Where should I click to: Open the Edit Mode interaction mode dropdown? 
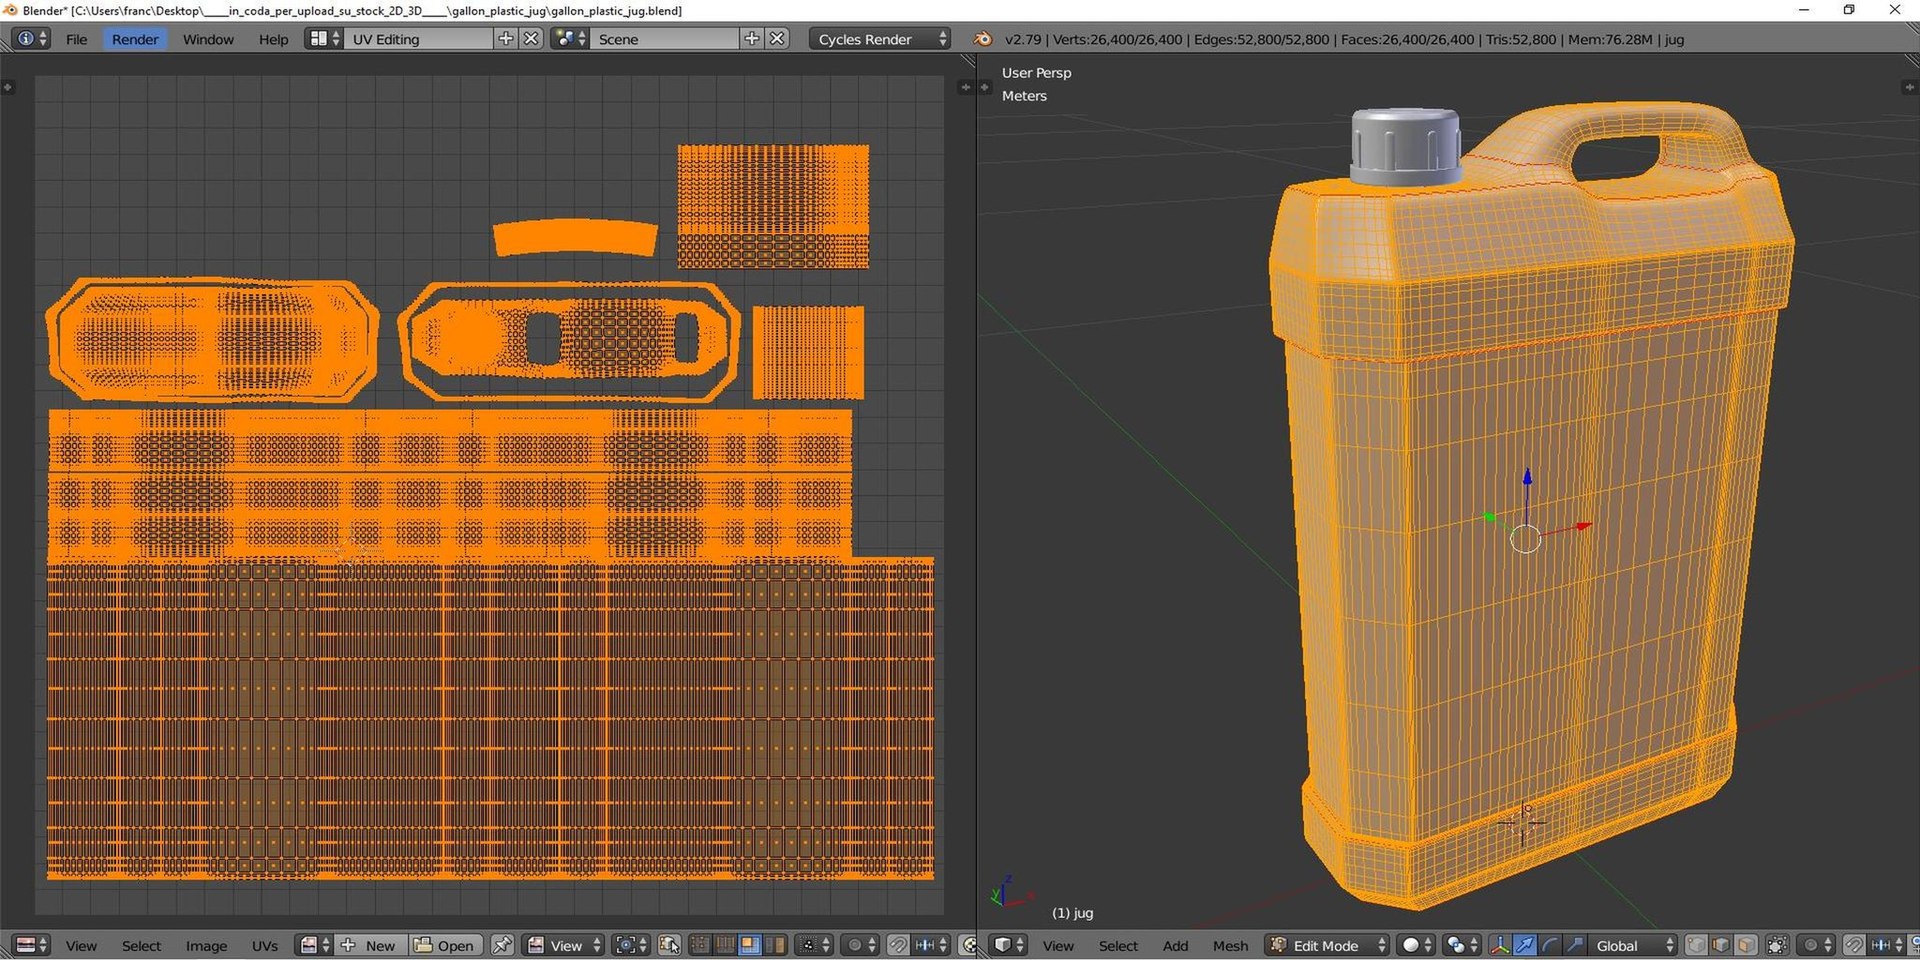pos(1327,945)
